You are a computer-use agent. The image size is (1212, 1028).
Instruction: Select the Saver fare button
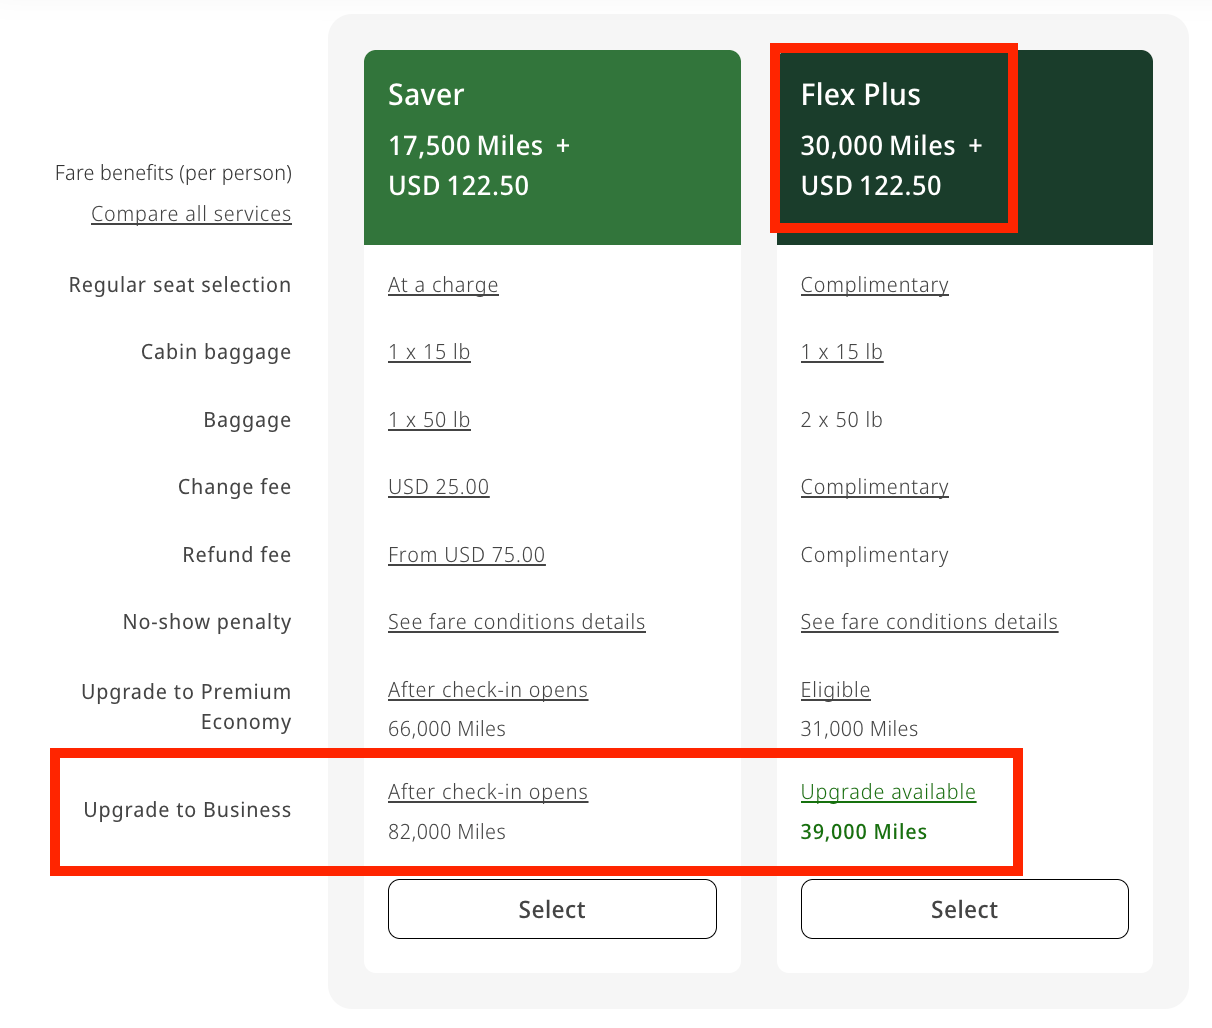[552, 909]
